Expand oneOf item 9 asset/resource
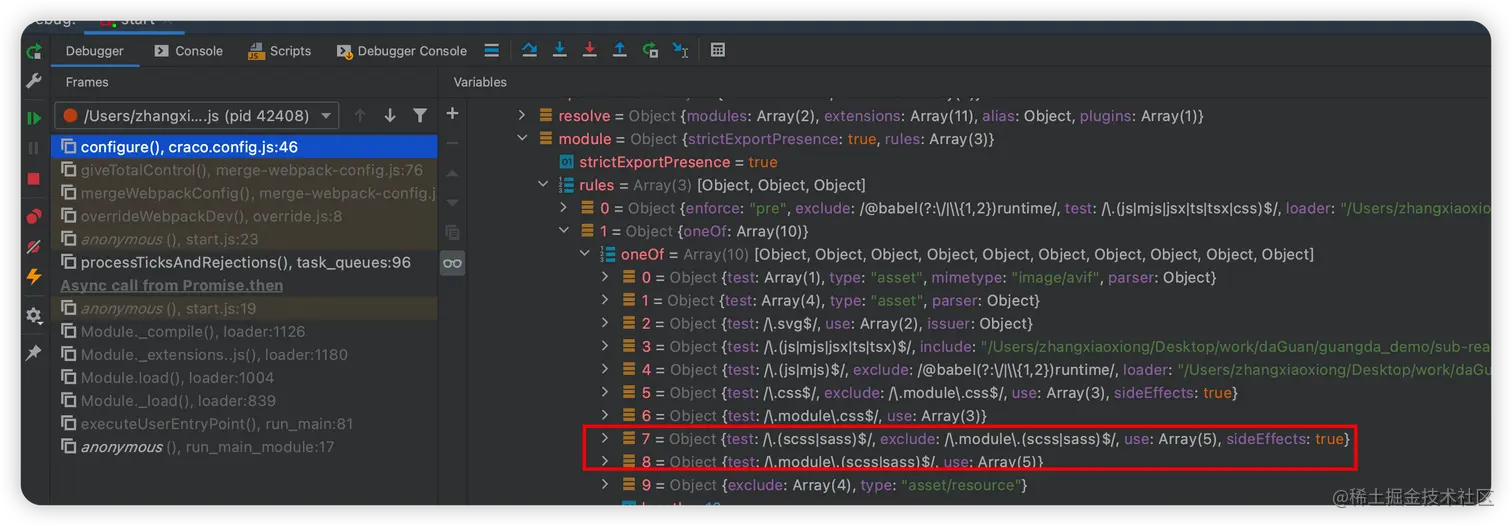The width and height of the screenshot is (1512, 526). [605, 485]
